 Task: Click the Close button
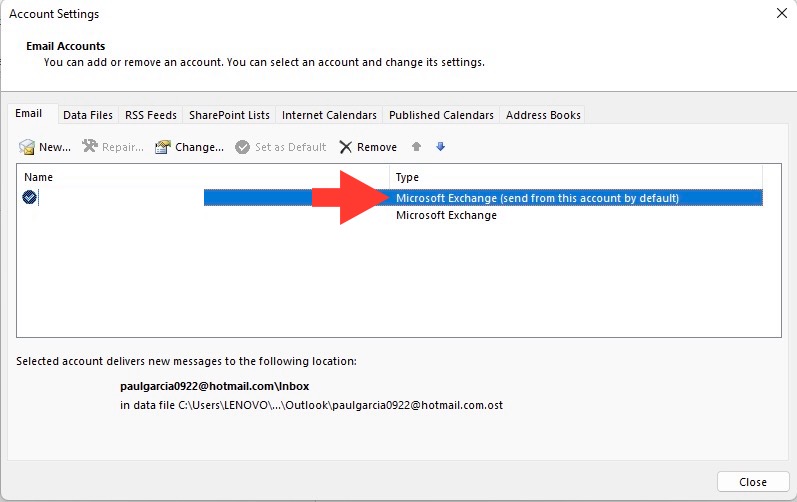(753, 482)
